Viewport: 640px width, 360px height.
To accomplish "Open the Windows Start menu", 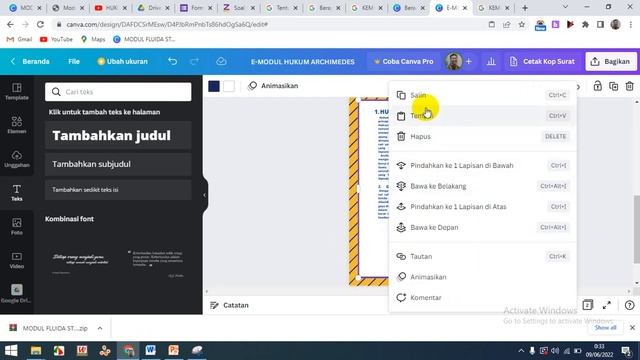I will 11,350.
